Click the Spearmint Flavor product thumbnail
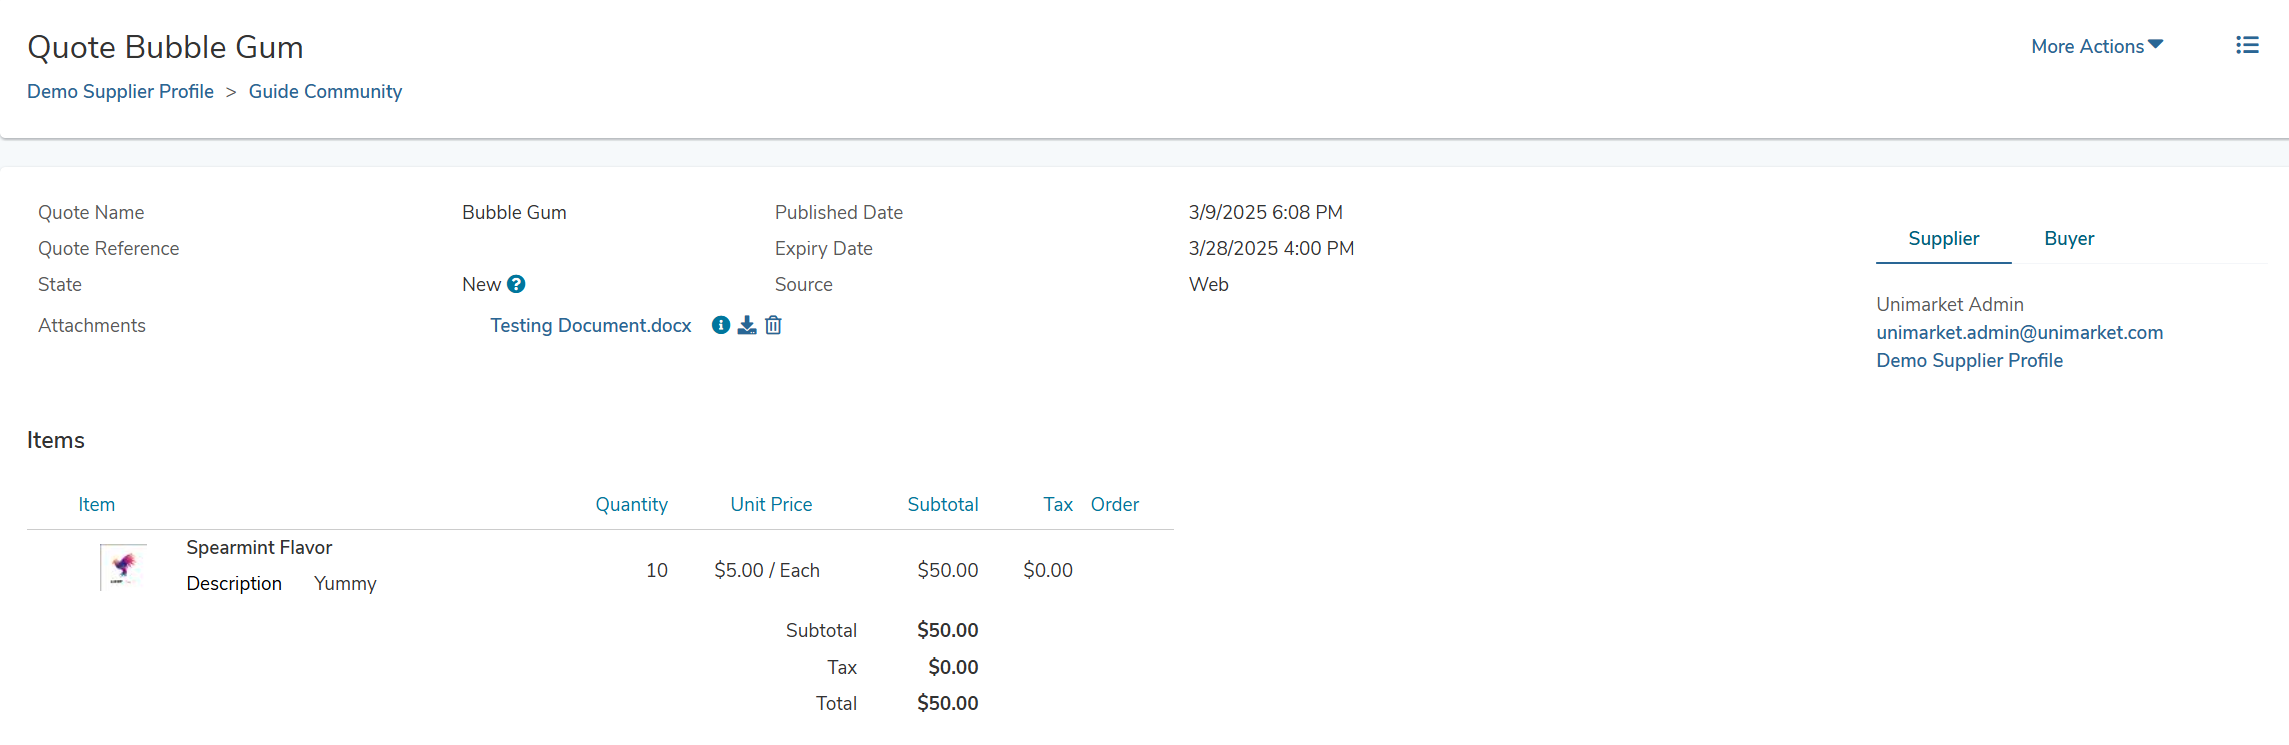This screenshot has height=745, width=2289. tap(123, 567)
